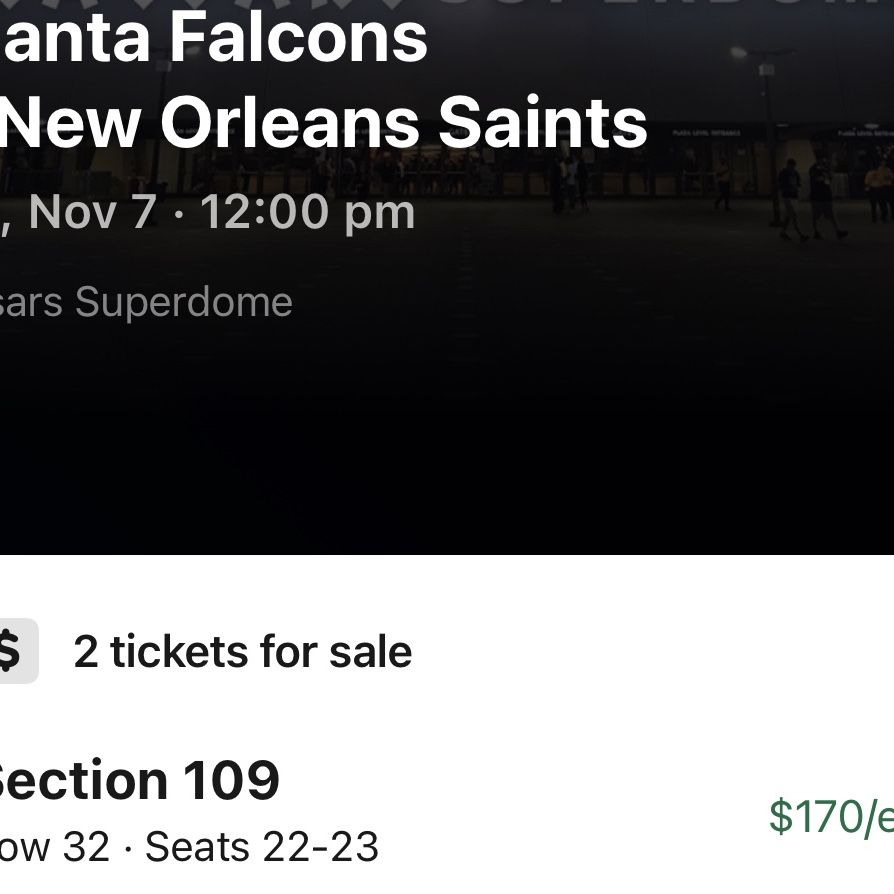Tap the New Orleans Saints team name

click(x=323, y=123)
